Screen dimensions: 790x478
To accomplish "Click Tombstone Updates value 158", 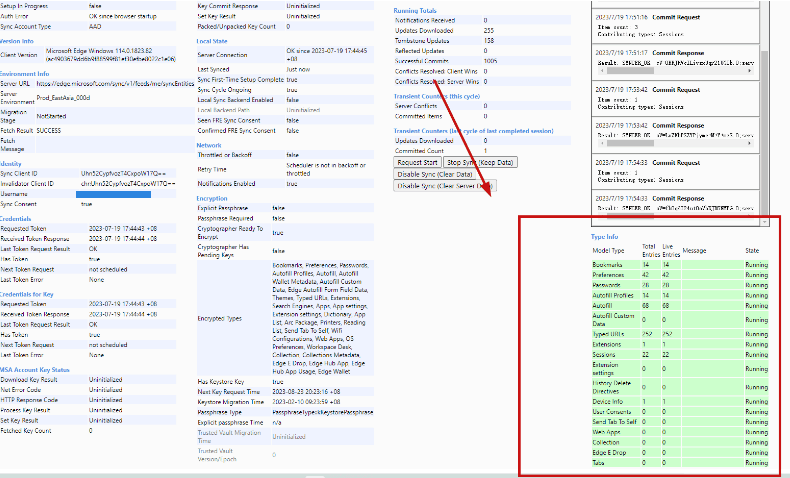I will click(x=489, y=41).
